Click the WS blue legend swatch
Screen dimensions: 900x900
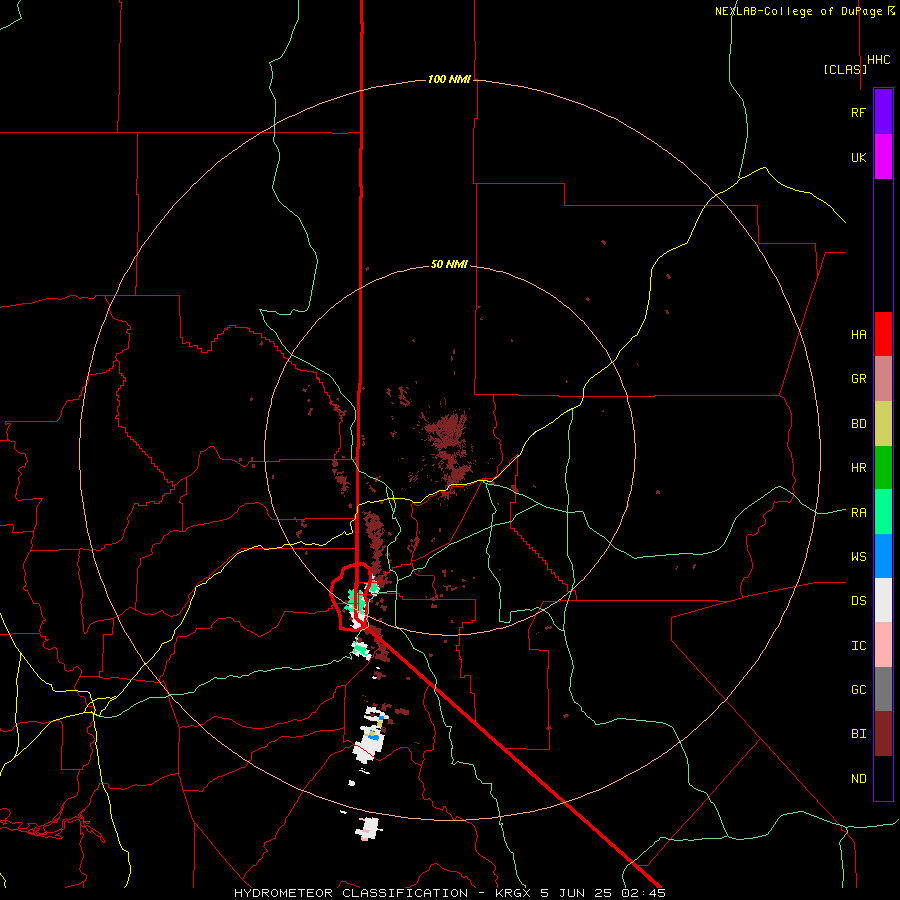point(883,556)
